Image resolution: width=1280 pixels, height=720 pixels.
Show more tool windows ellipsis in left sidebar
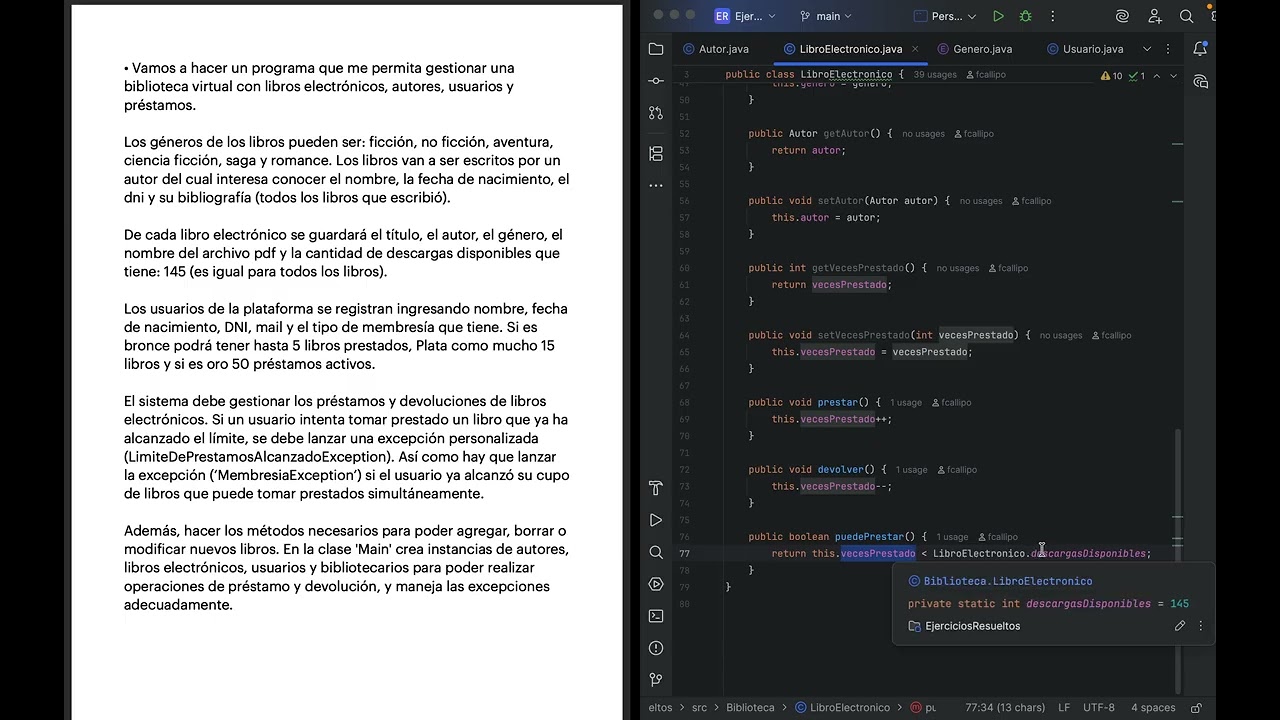point(656,185)
